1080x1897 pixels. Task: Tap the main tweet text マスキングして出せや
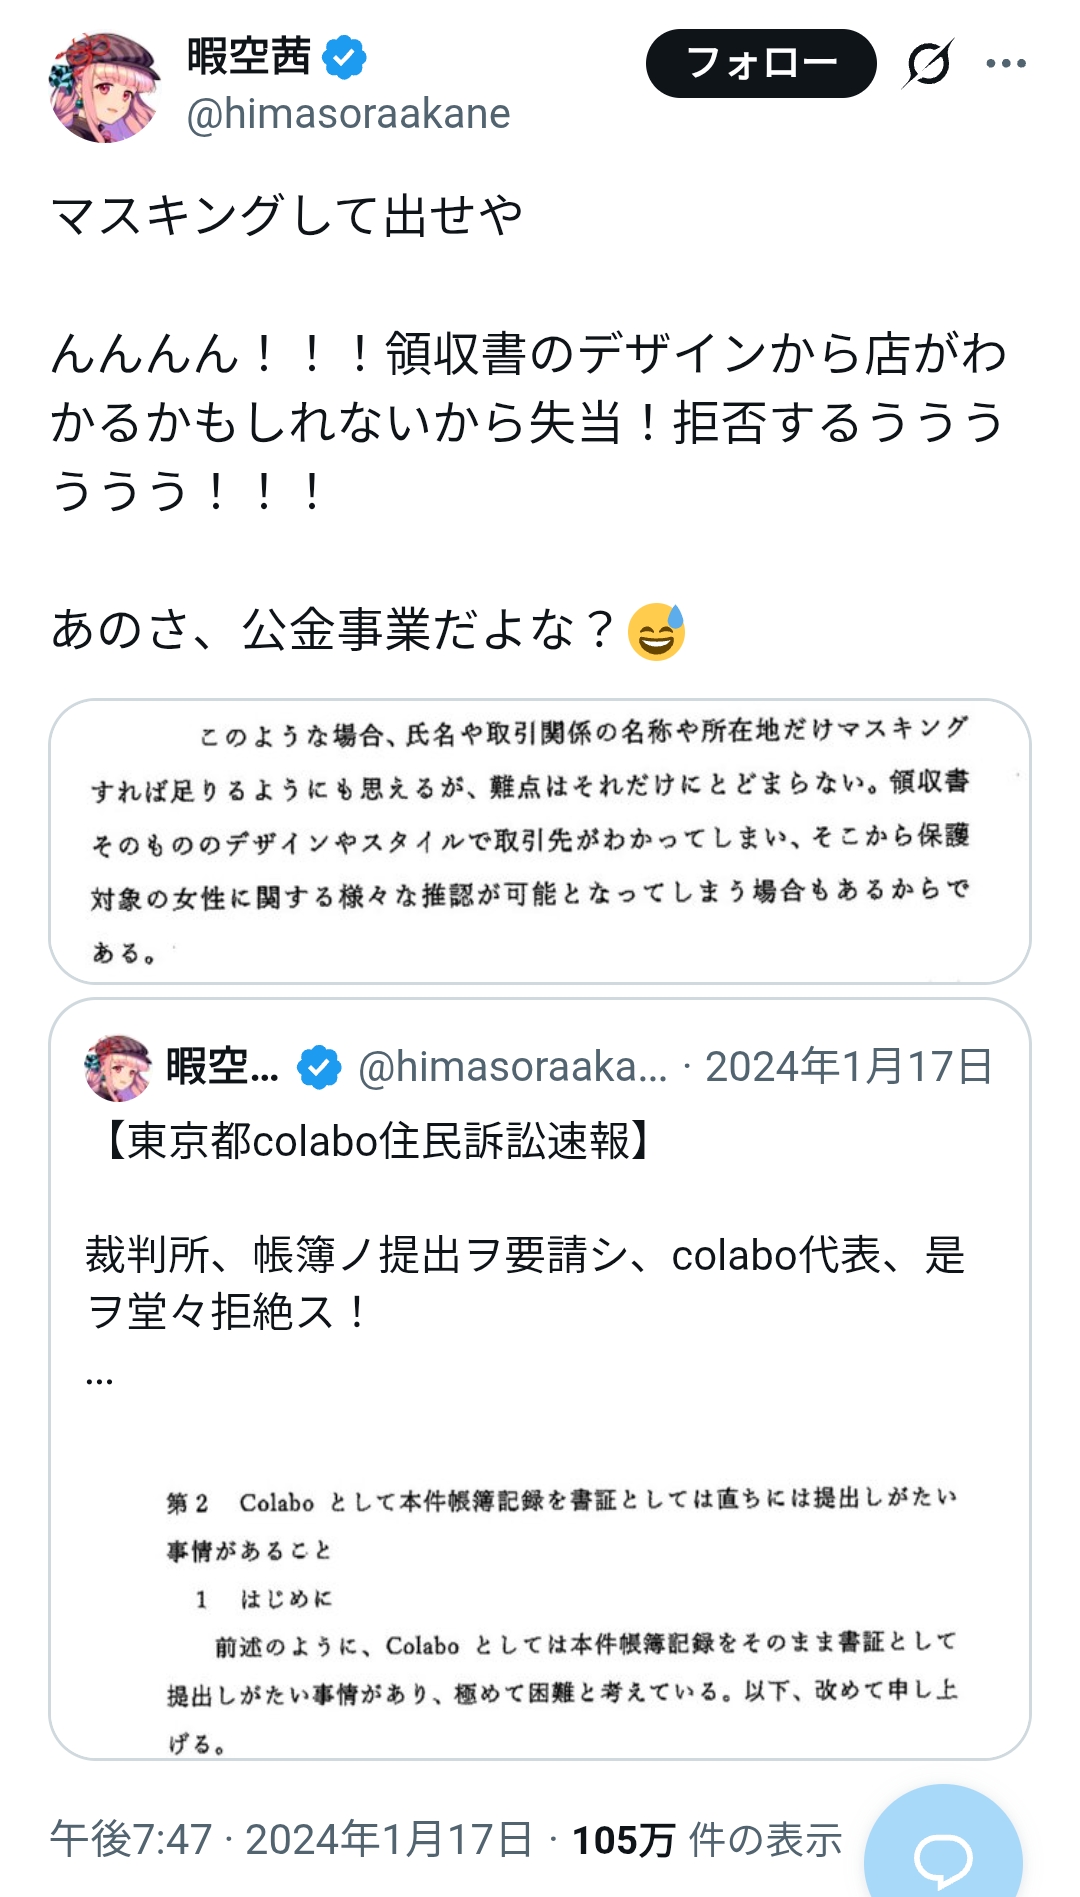[287, 216]
